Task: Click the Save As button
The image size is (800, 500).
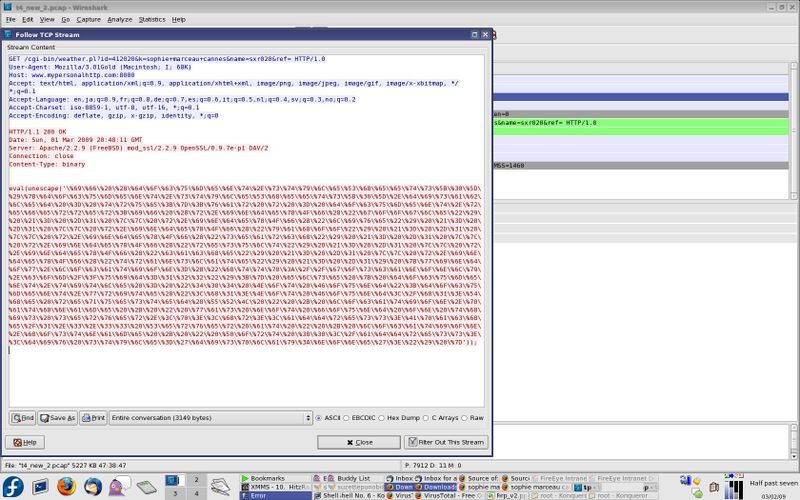Action: coord(58,418)
